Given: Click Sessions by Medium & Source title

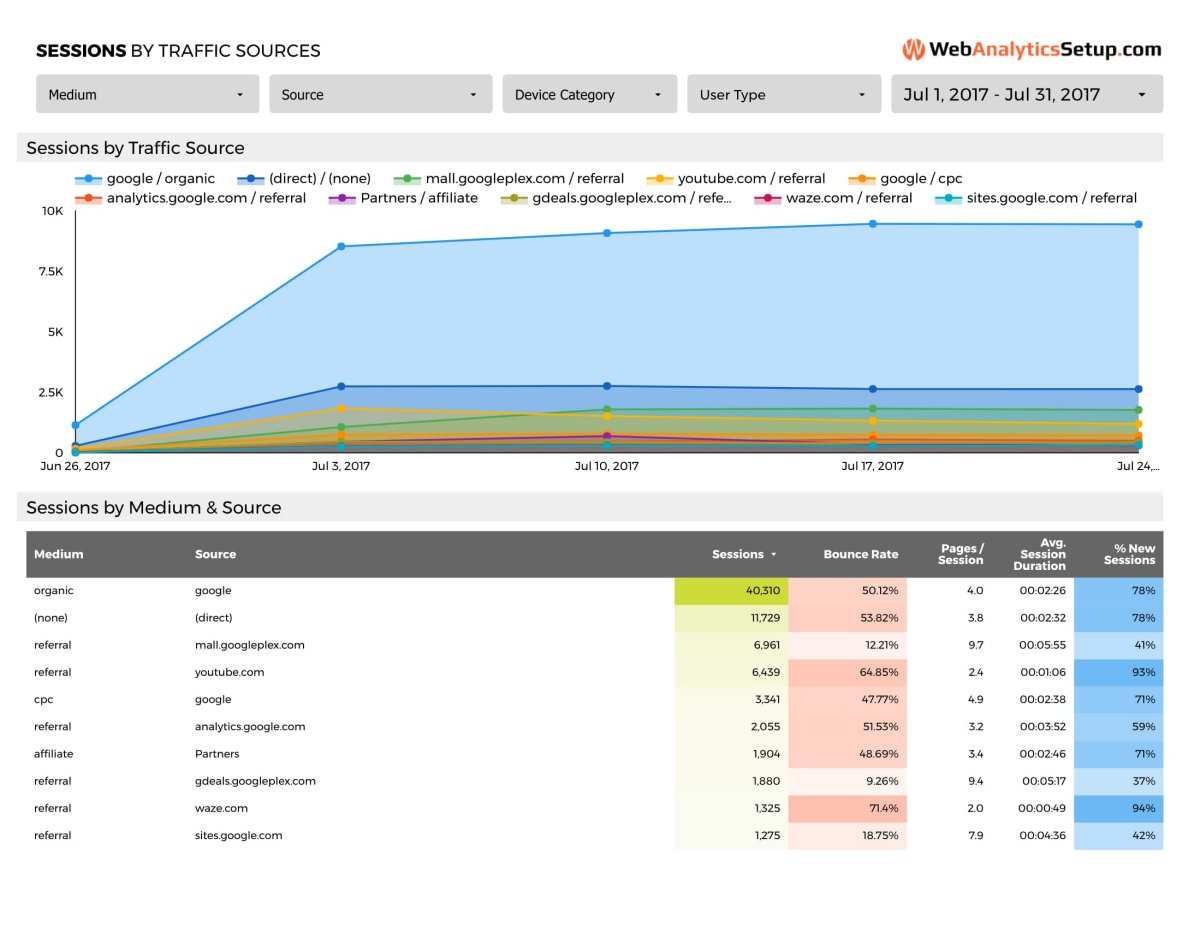Looking at the screenshot, I should click(x=153, y=508).
